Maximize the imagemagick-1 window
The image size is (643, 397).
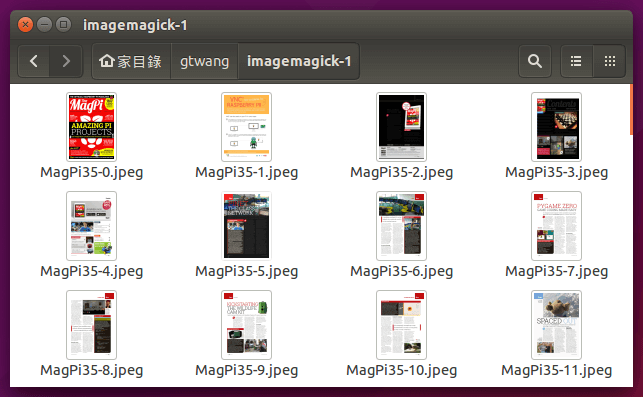tap(63, 25)
